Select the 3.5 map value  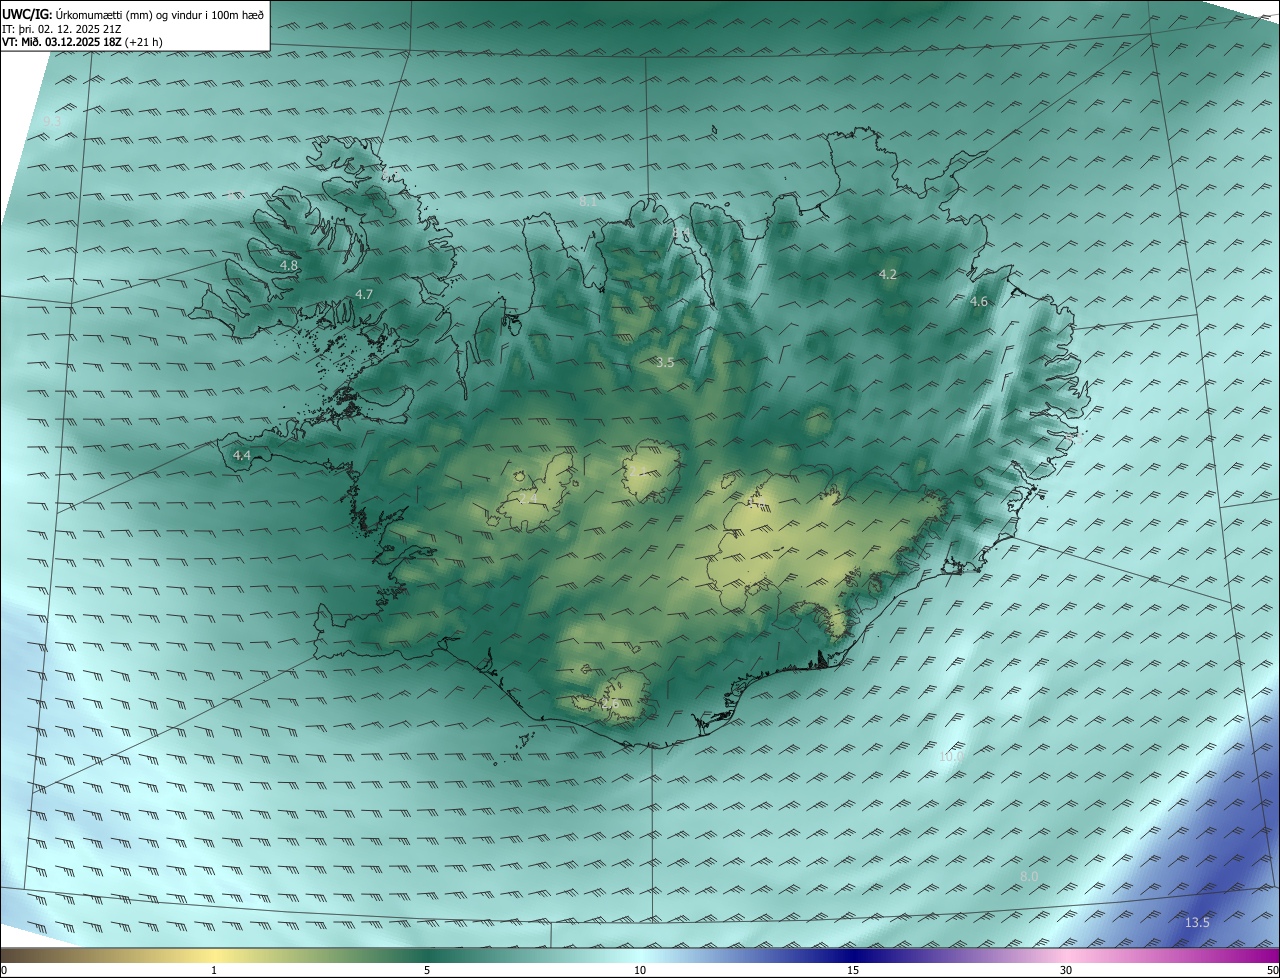pos(665,362)
